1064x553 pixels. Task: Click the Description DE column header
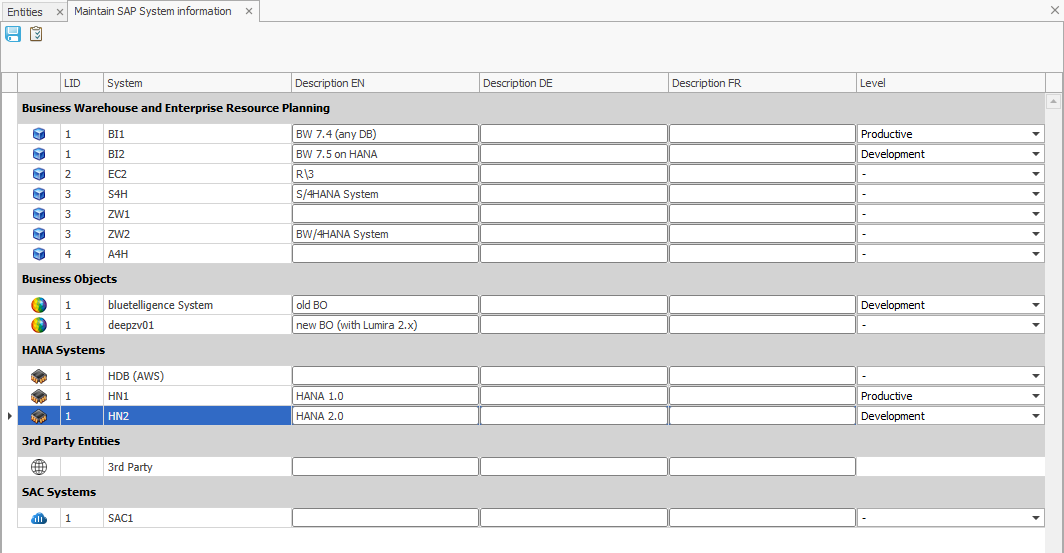coord(572,83)
